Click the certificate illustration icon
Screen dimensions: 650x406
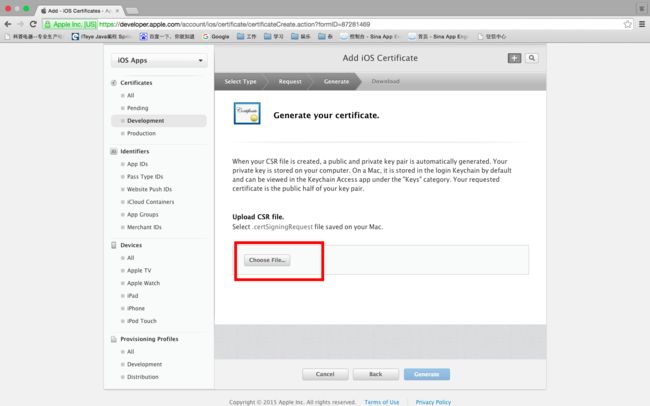click(x=247, y=113)
